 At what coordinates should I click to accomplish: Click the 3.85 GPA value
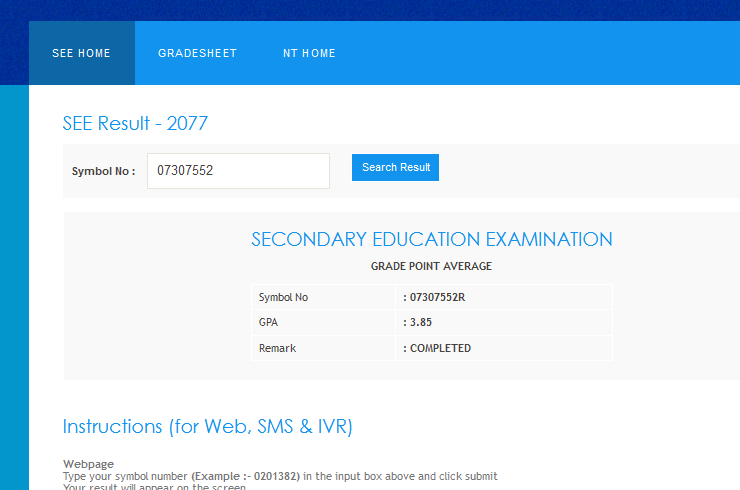420,322
